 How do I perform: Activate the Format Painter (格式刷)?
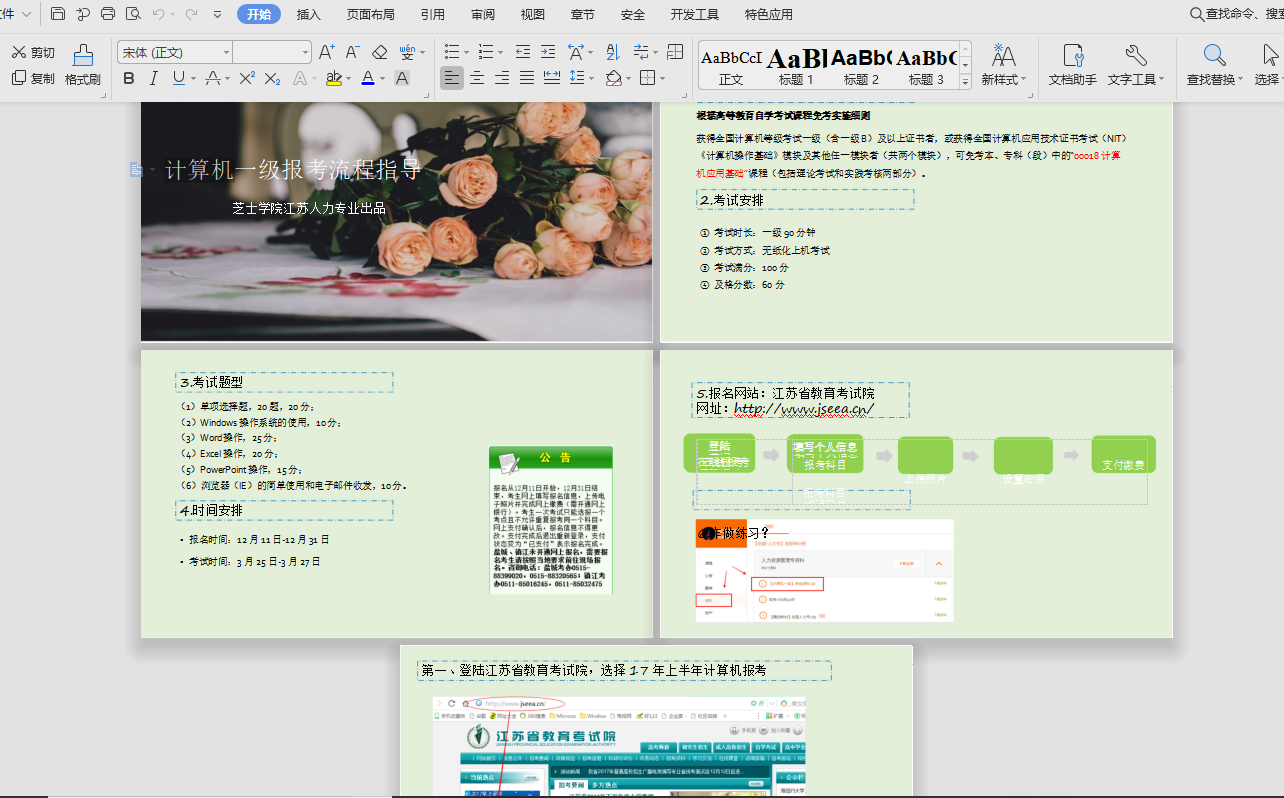(83, 65)
